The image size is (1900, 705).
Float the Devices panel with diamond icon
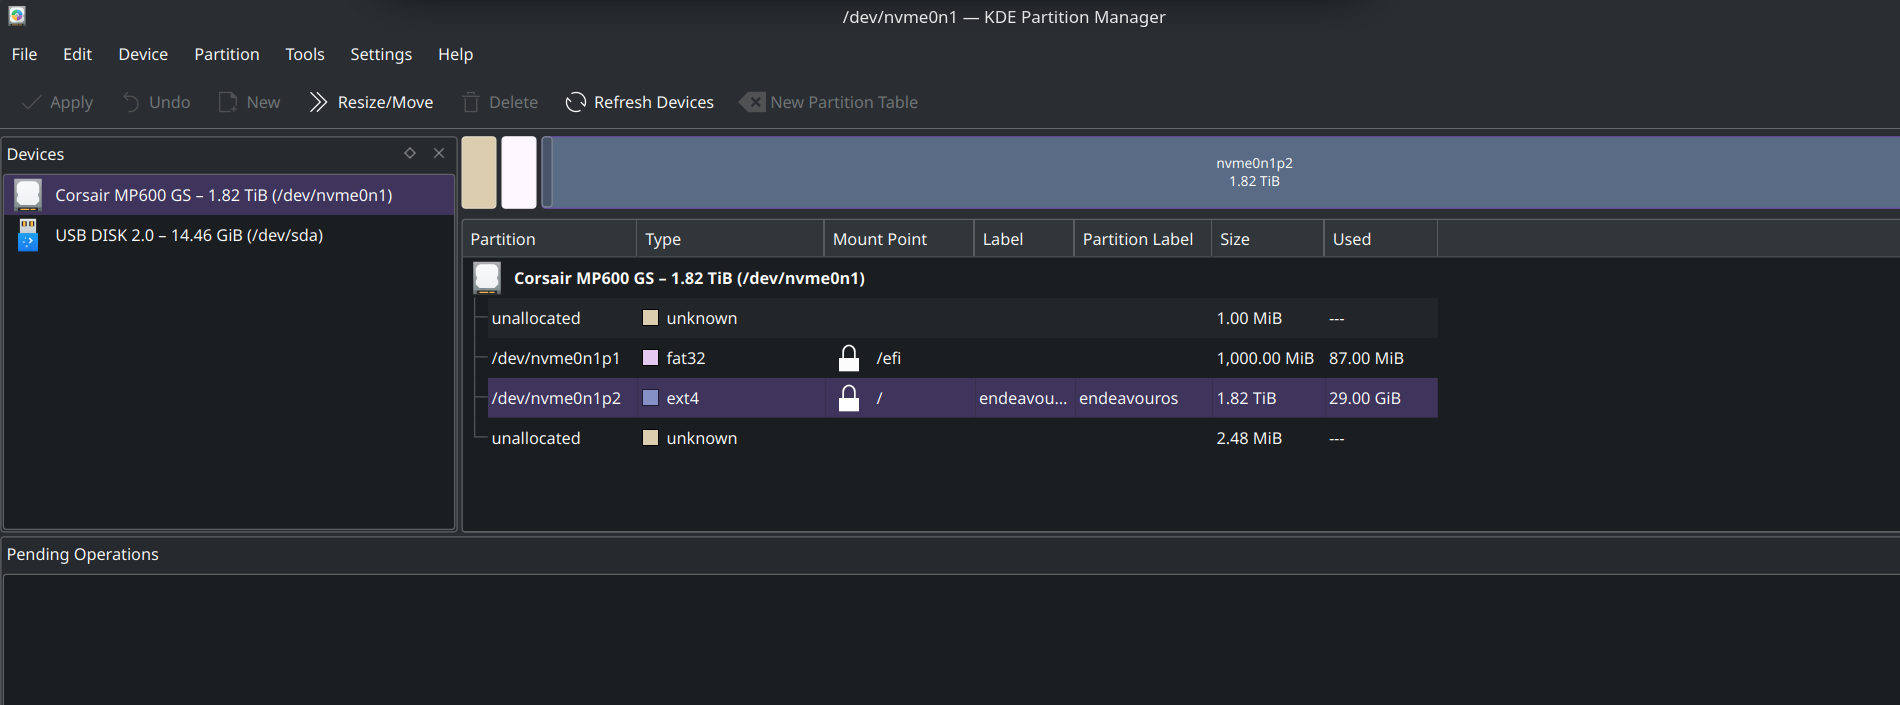(x=410, y=153)
